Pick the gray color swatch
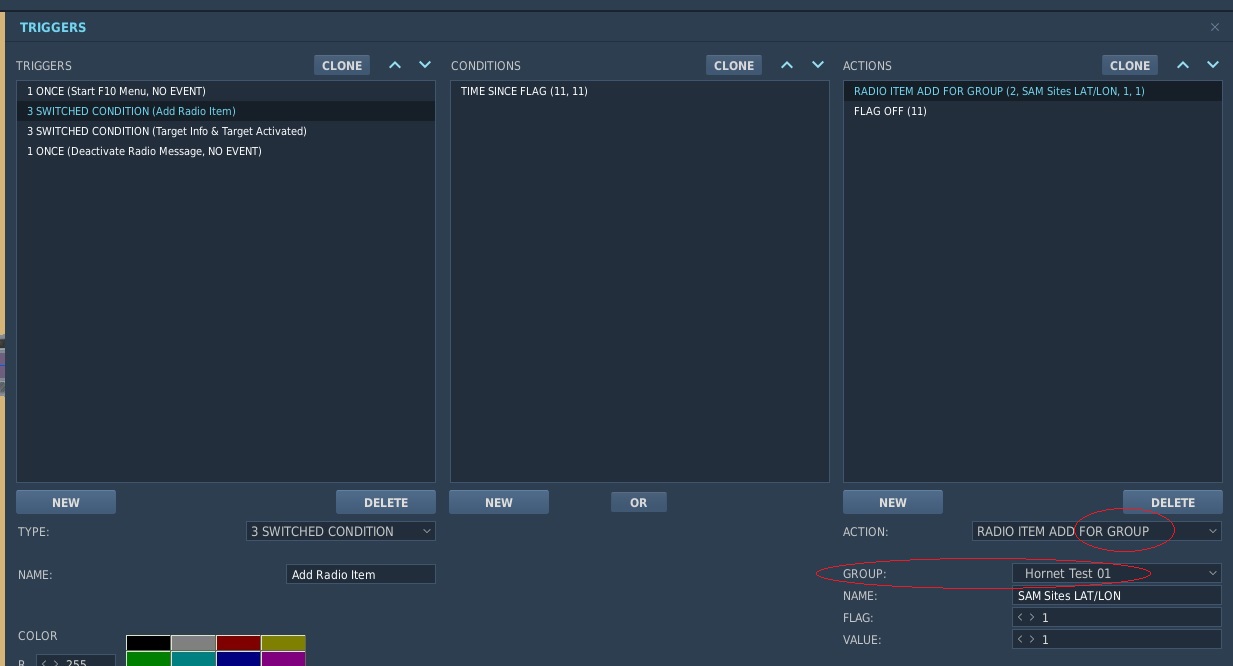Image resolution: width=1233 pixels, height=666 pixels. 193,643
